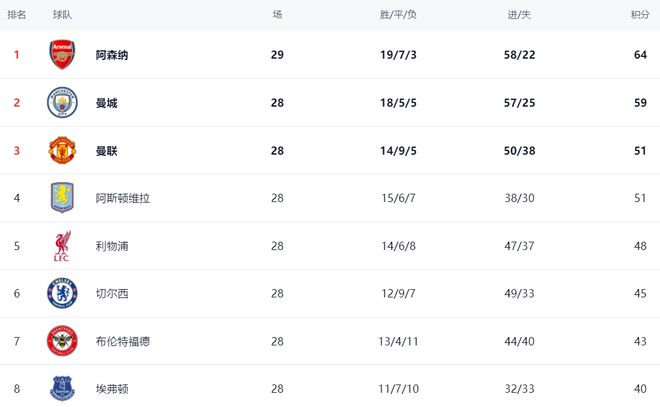
Task: Click the Brentford club crest icon
Action: tap(62, 341)
